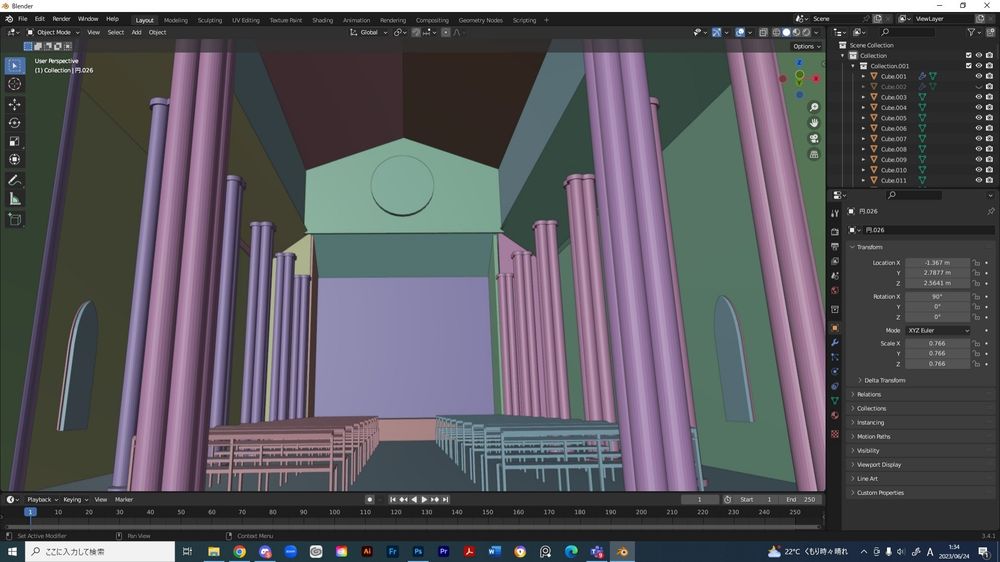Click the End frame 250 field
The width and height of the screenshot is (1000, 562).
click(x=800, y=499)
